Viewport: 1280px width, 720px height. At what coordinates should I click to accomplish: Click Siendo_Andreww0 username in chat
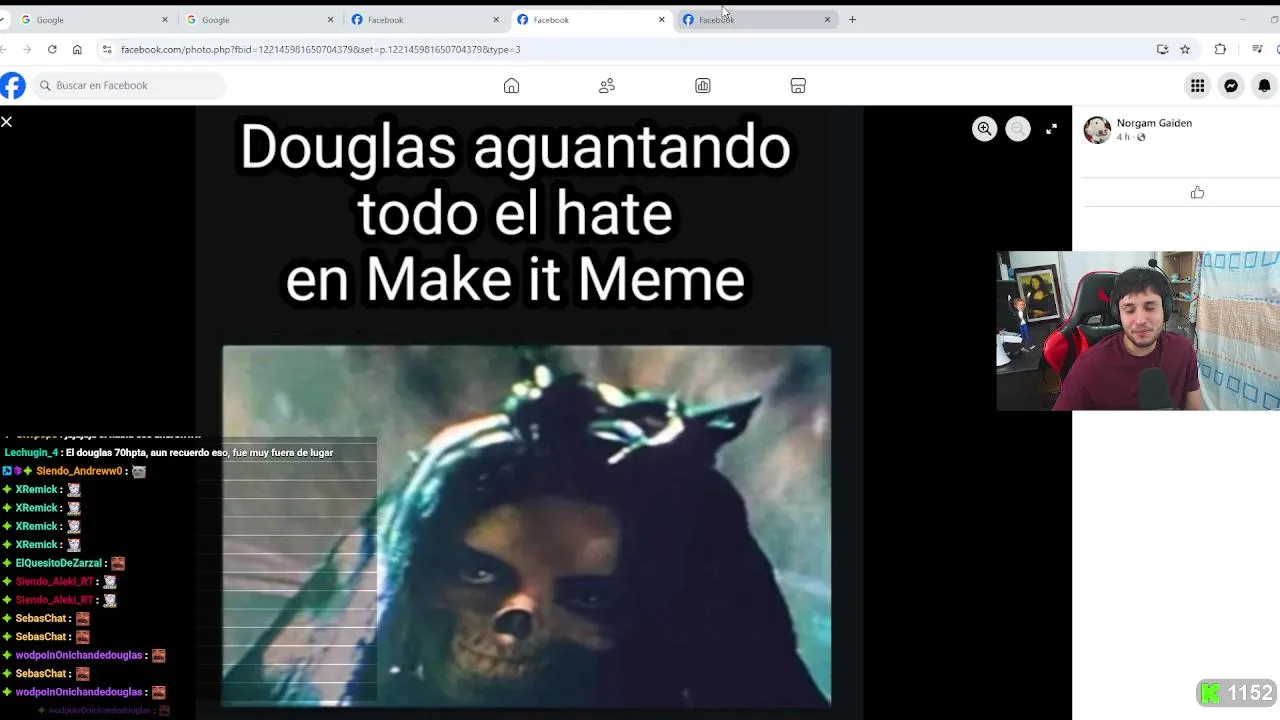click(79, 471)
